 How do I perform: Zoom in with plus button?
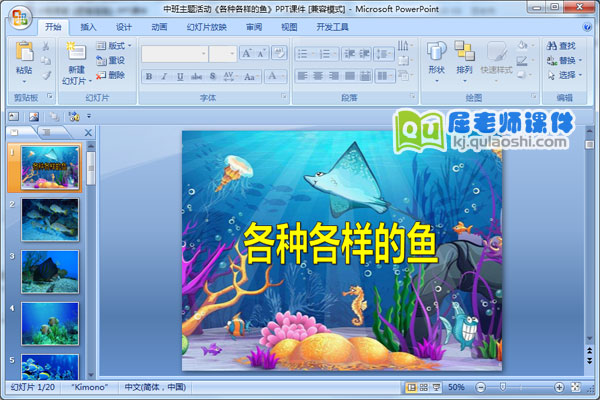[x=559, y=387]
